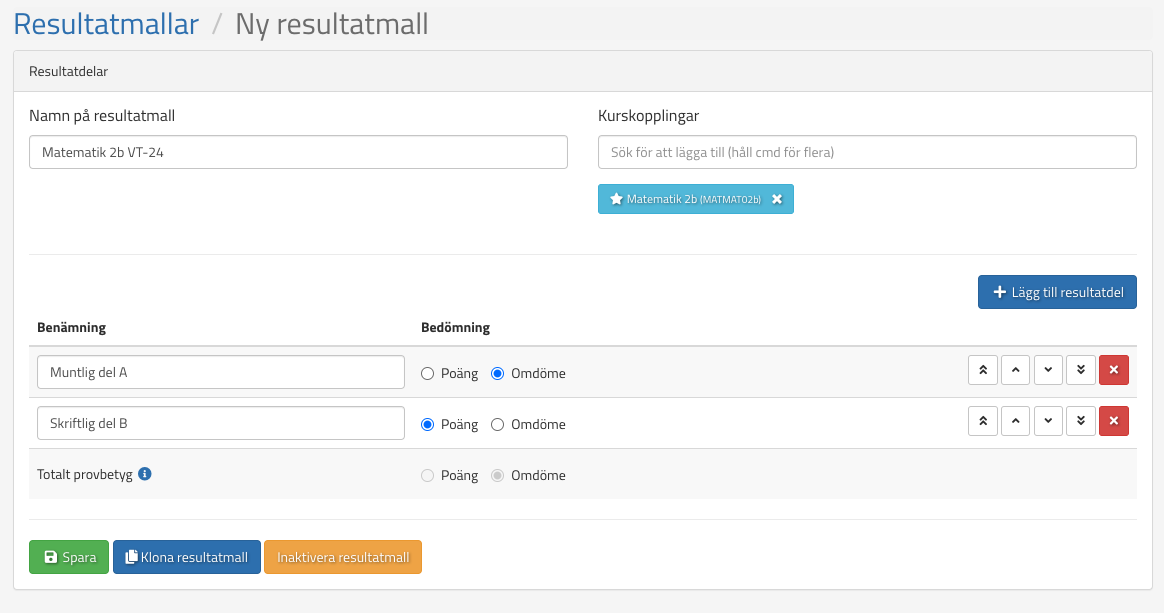Remove the Matematik 2b course tag

point(777,199)
